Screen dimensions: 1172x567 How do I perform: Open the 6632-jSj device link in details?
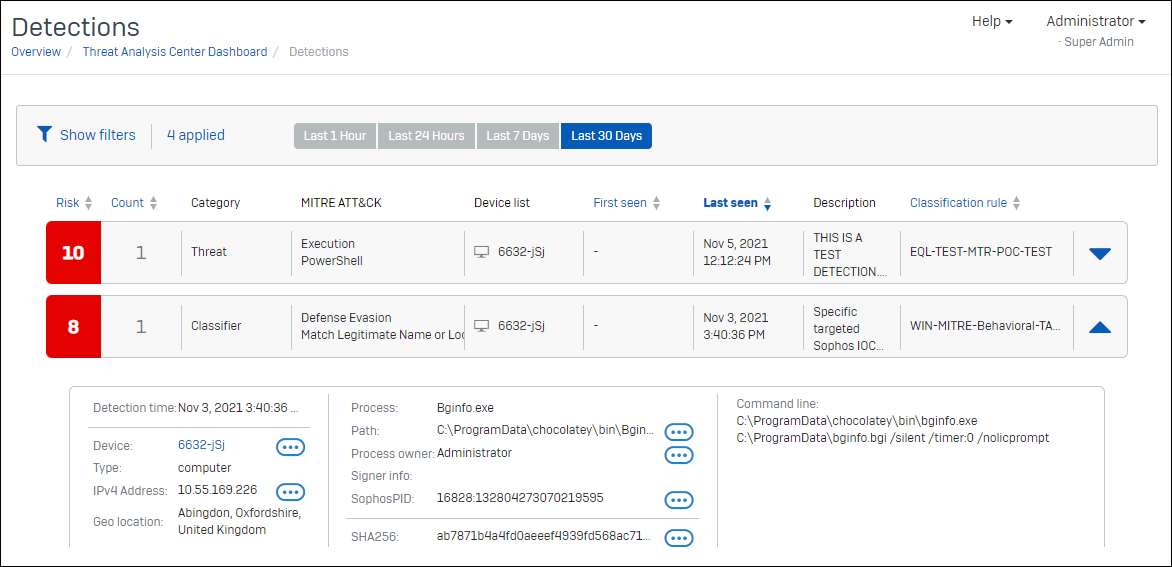tap(201, 446)
